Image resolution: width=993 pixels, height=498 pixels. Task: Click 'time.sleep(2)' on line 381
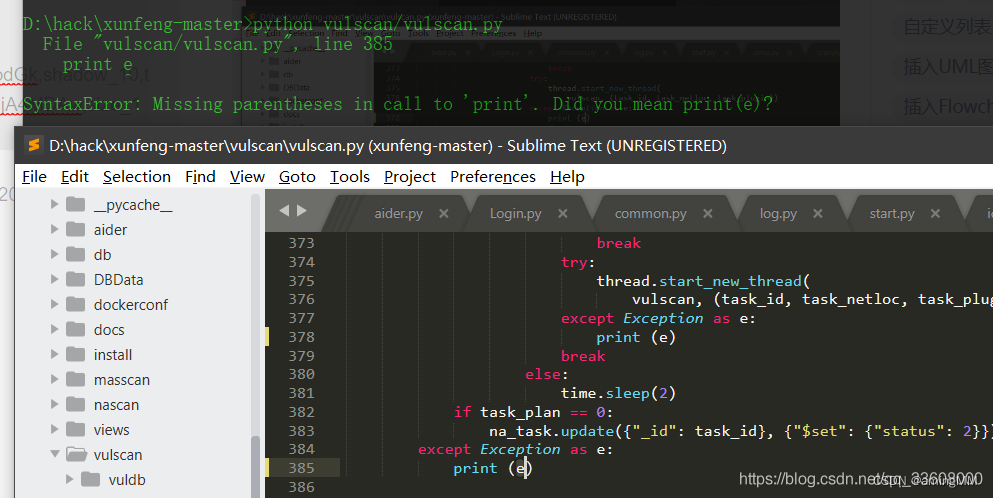click(x=618, y=393)
